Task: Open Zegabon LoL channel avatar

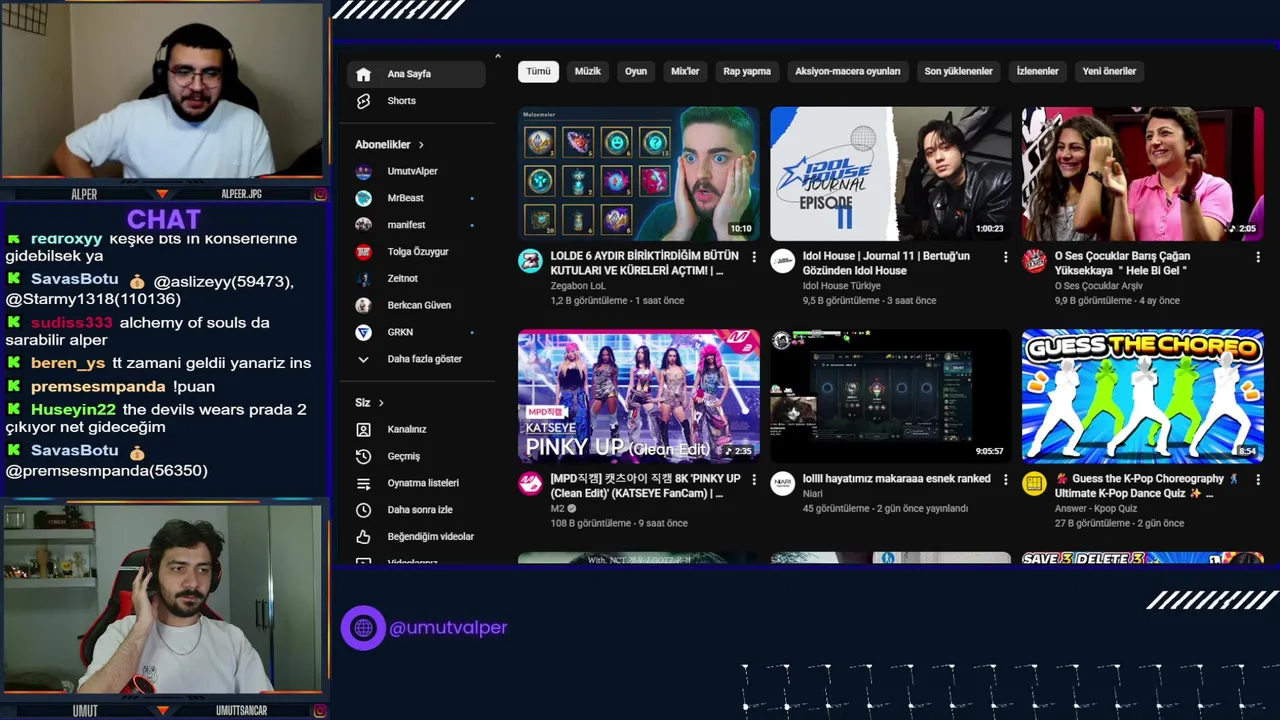Action: click(x=530, y=262)
